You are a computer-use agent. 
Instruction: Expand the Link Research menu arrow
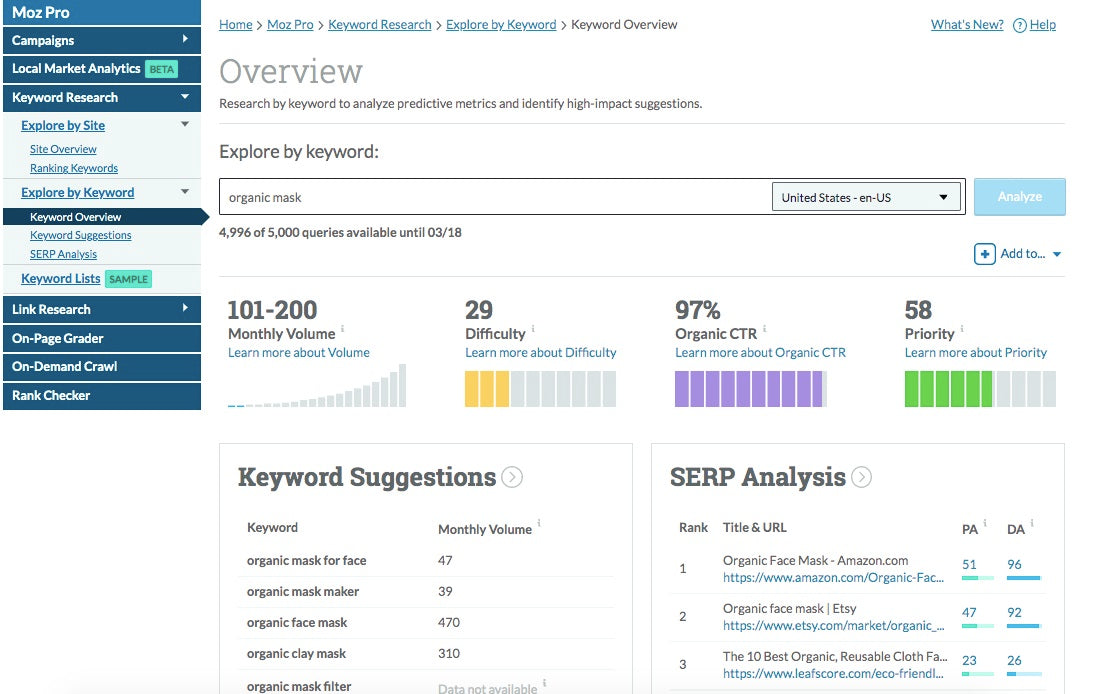pos(185,308)
